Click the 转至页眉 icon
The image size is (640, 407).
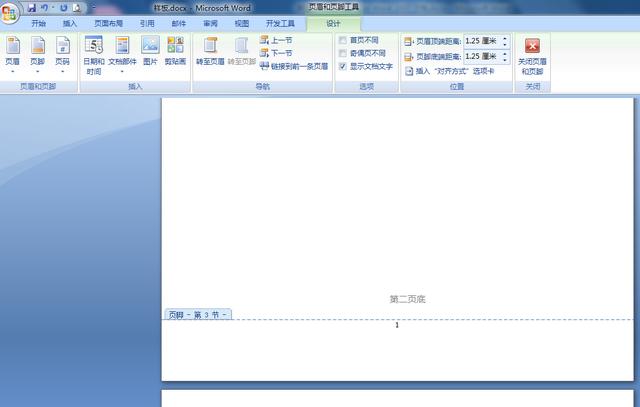coord(210,45)
